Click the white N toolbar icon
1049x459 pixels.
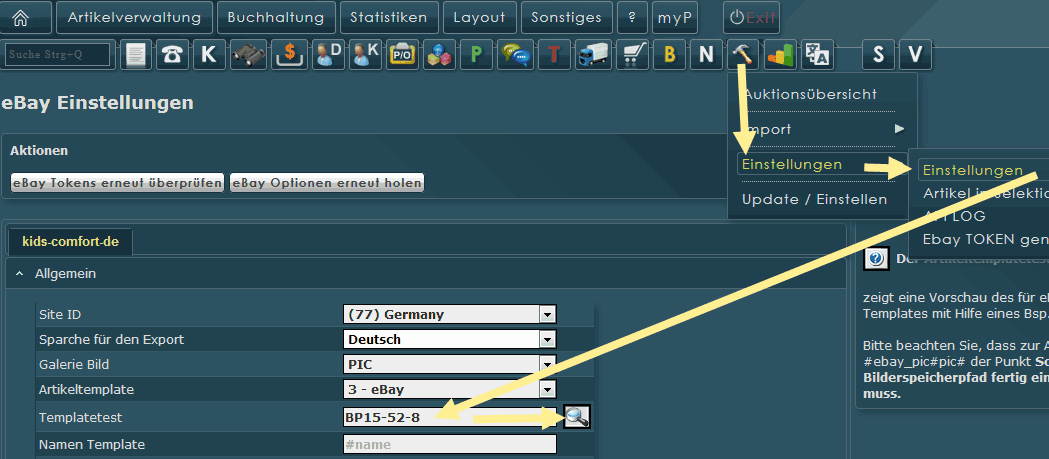pyautogui.click(x=706, y=55)
